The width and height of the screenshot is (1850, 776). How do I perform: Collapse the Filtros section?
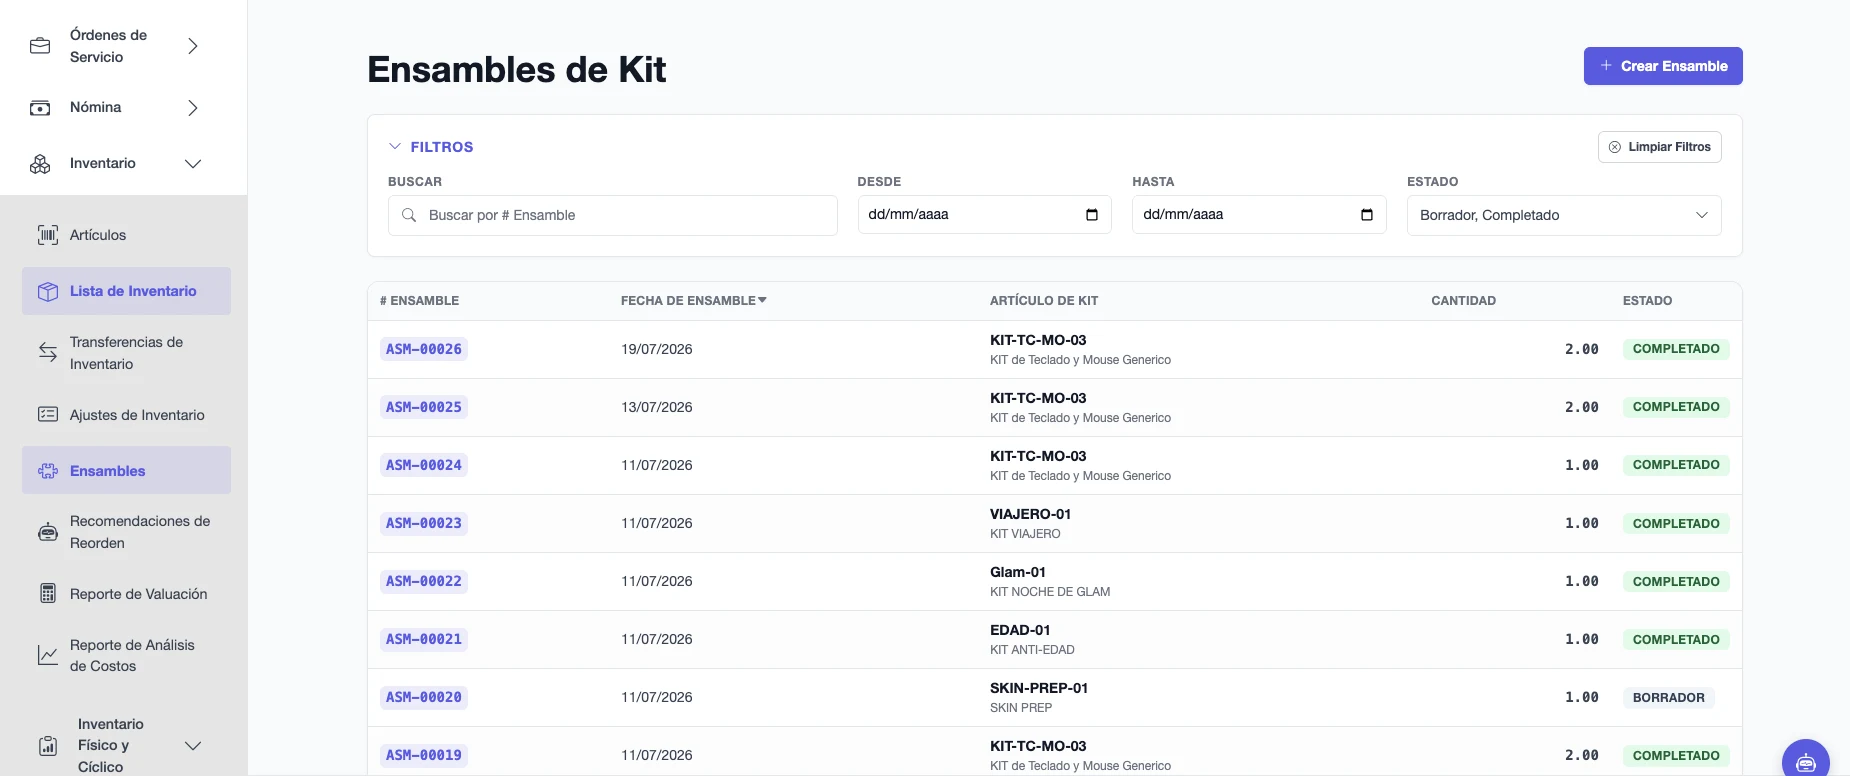(431, 147)
